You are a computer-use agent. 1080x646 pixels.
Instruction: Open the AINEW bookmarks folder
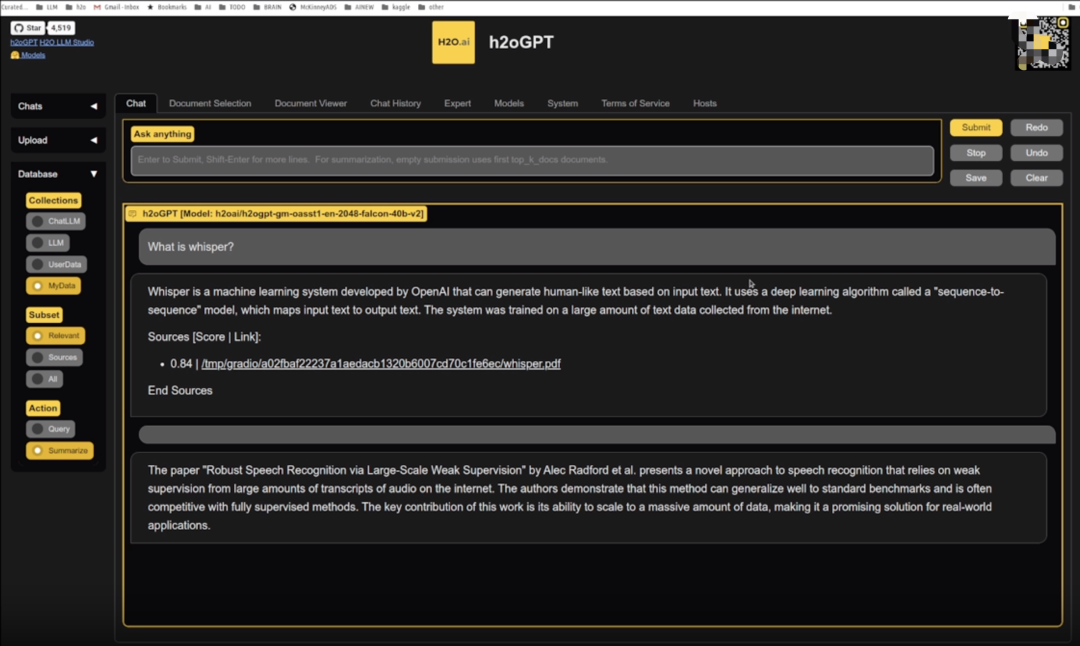click(360, 7)
